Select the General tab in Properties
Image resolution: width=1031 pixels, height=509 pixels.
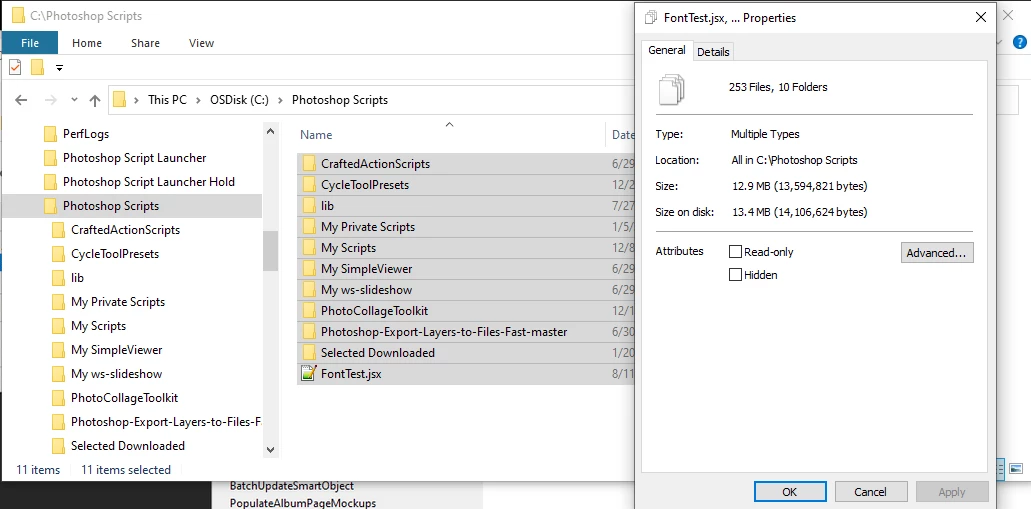(667, 50)
